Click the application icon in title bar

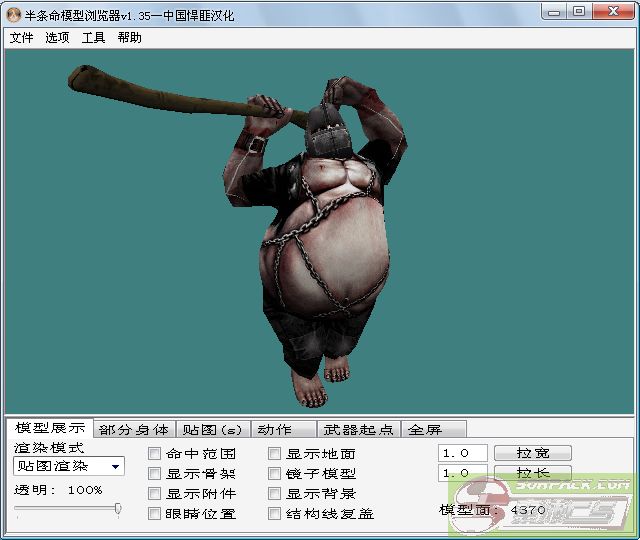pyautogui.click(x=14, y=12)
